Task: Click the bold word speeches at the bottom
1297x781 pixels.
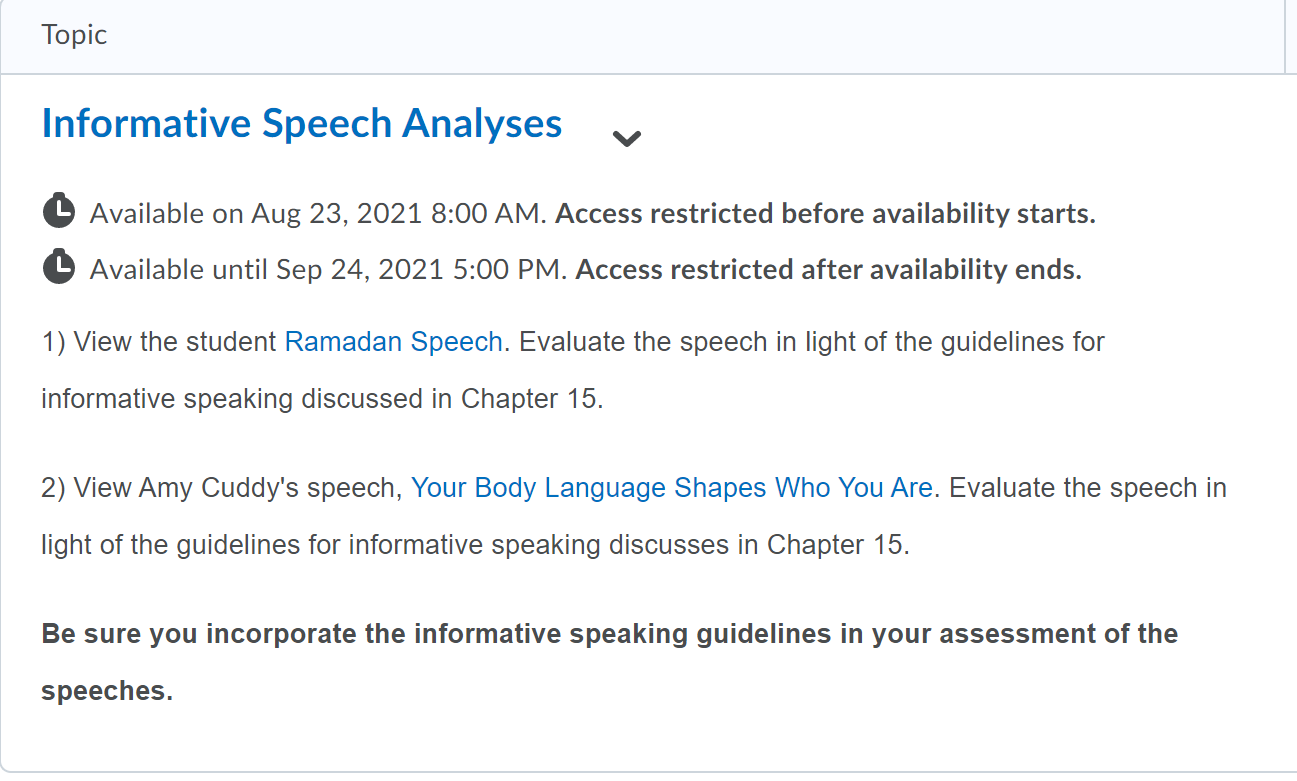Action: pos(107,692)
